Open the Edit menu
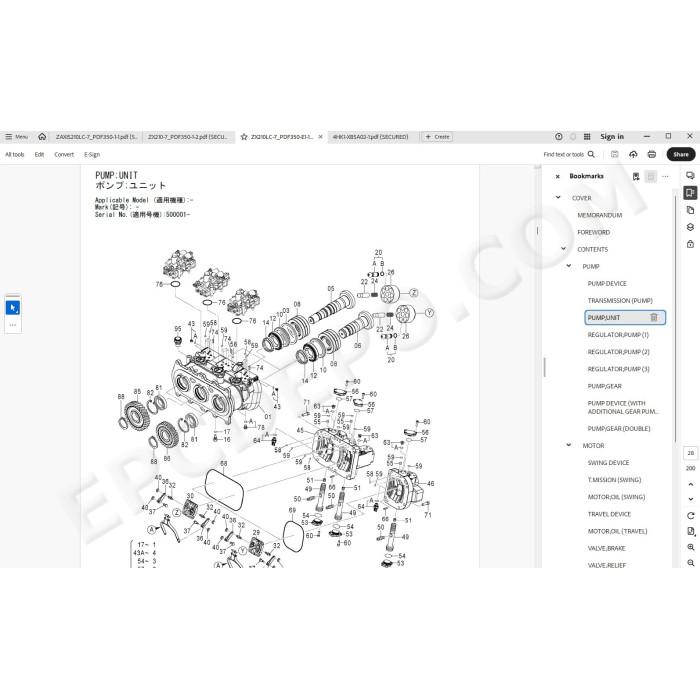Viewport: 700px width, 700px height. click(x=39, y=154)
